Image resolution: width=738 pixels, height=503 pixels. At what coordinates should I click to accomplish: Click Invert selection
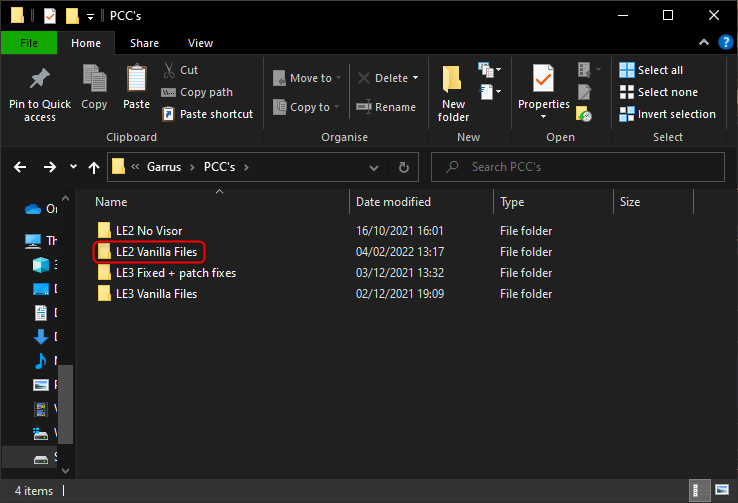(x=668, y=114)
